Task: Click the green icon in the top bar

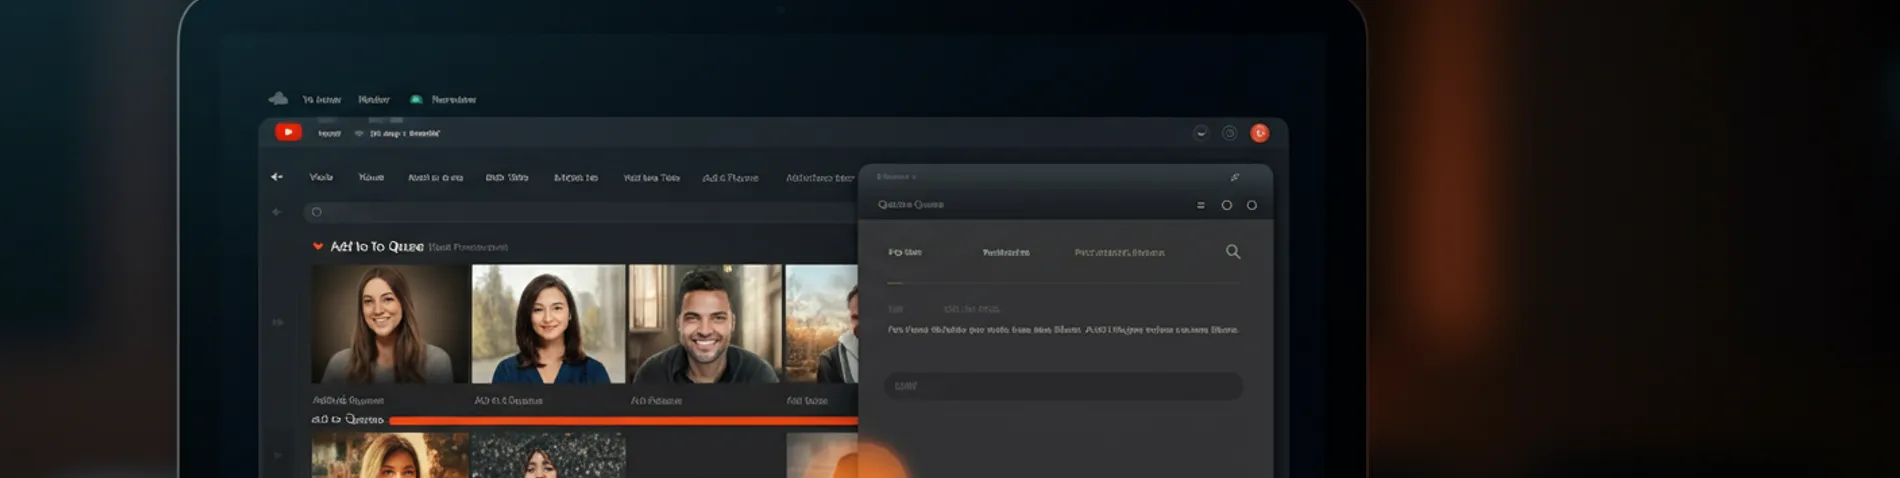Action: click(x=416, y=99)
